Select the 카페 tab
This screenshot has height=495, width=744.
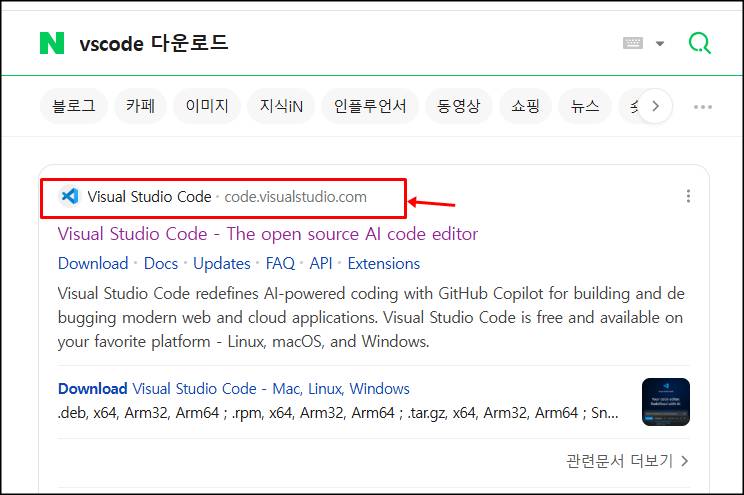[140, 106]
